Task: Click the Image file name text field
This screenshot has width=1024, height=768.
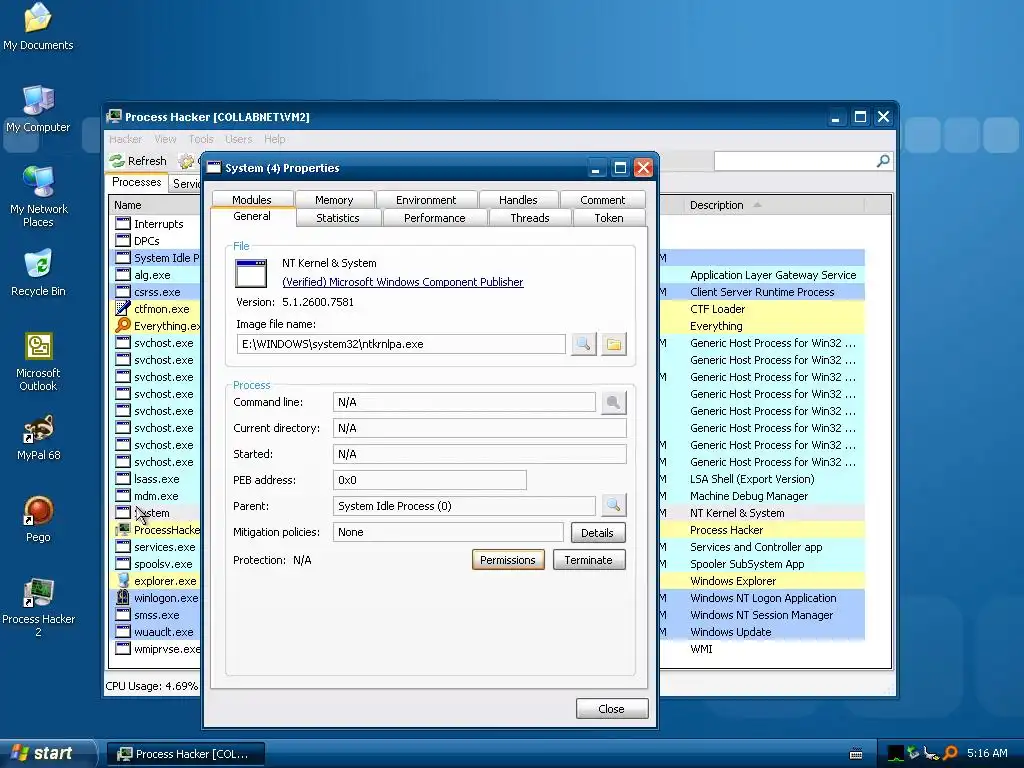Action: pos(401,344)
